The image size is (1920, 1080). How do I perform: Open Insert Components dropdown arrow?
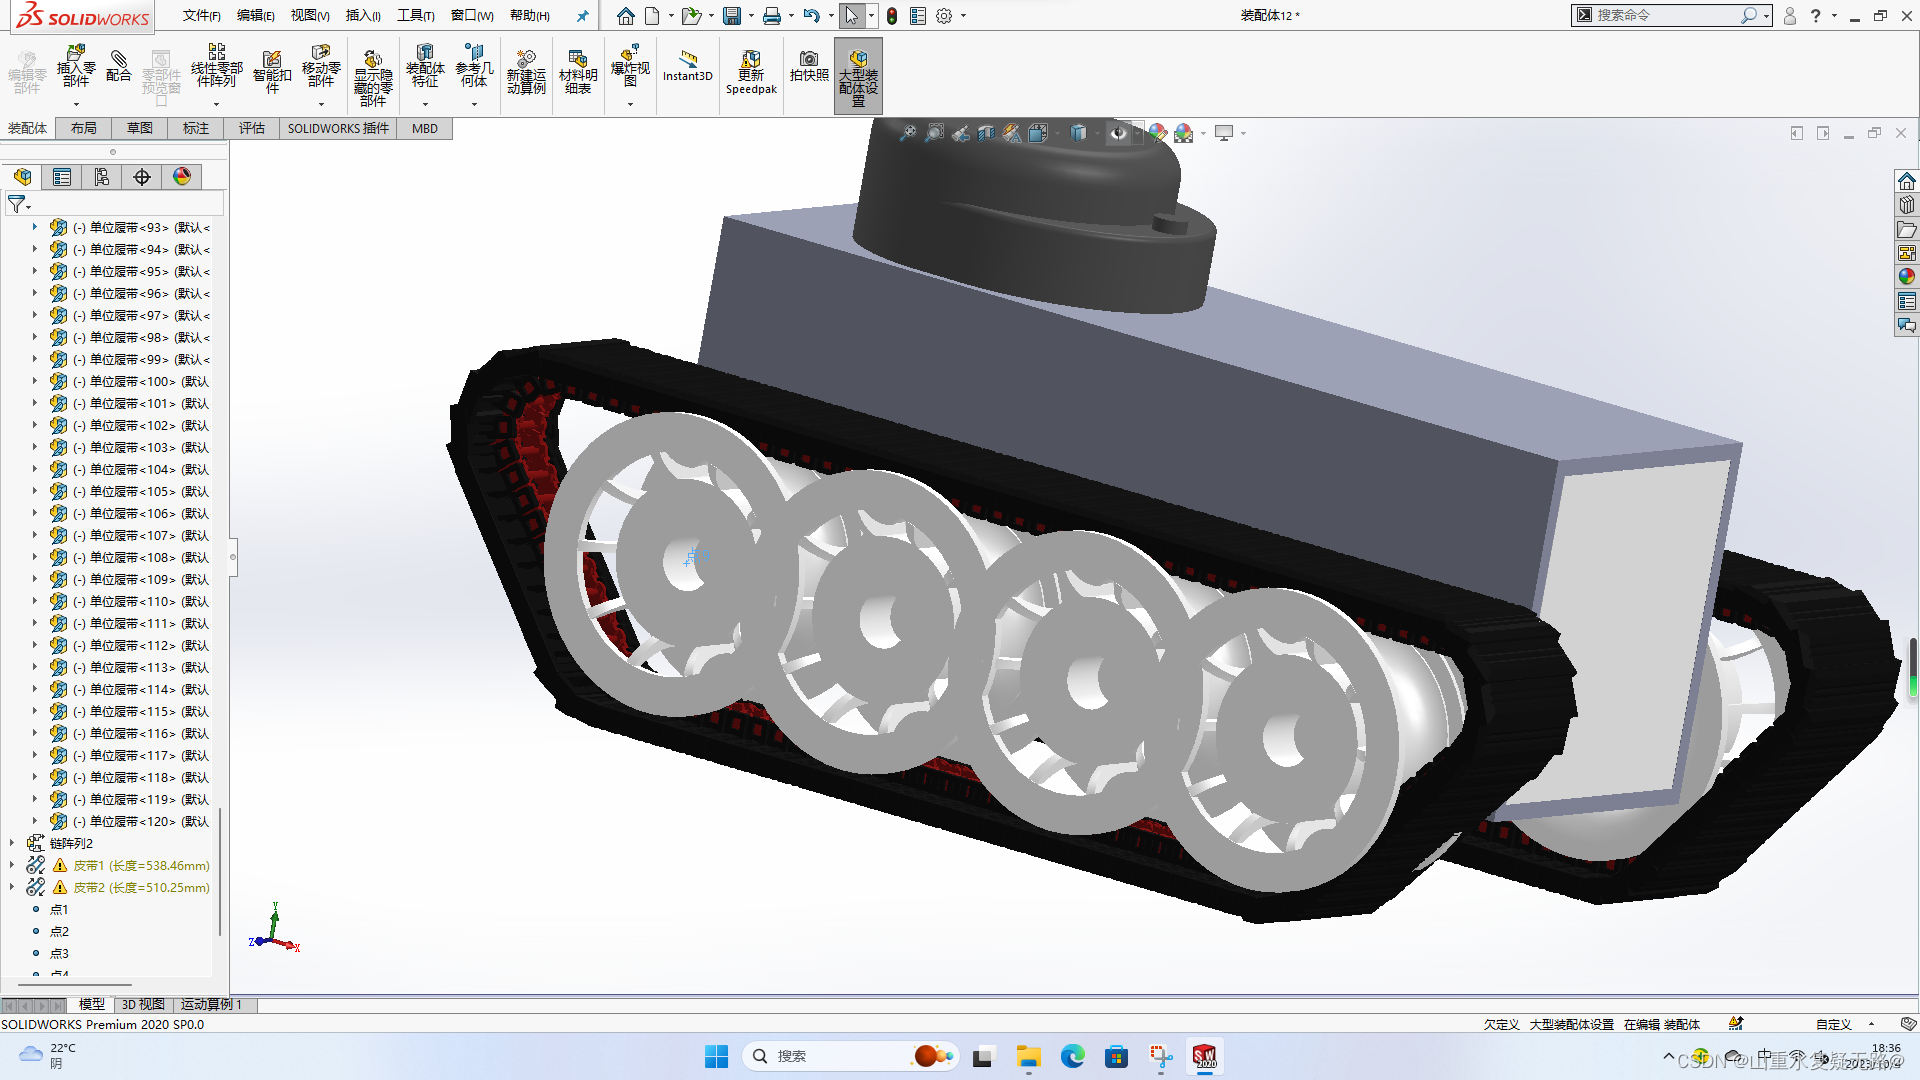[76, 103]
